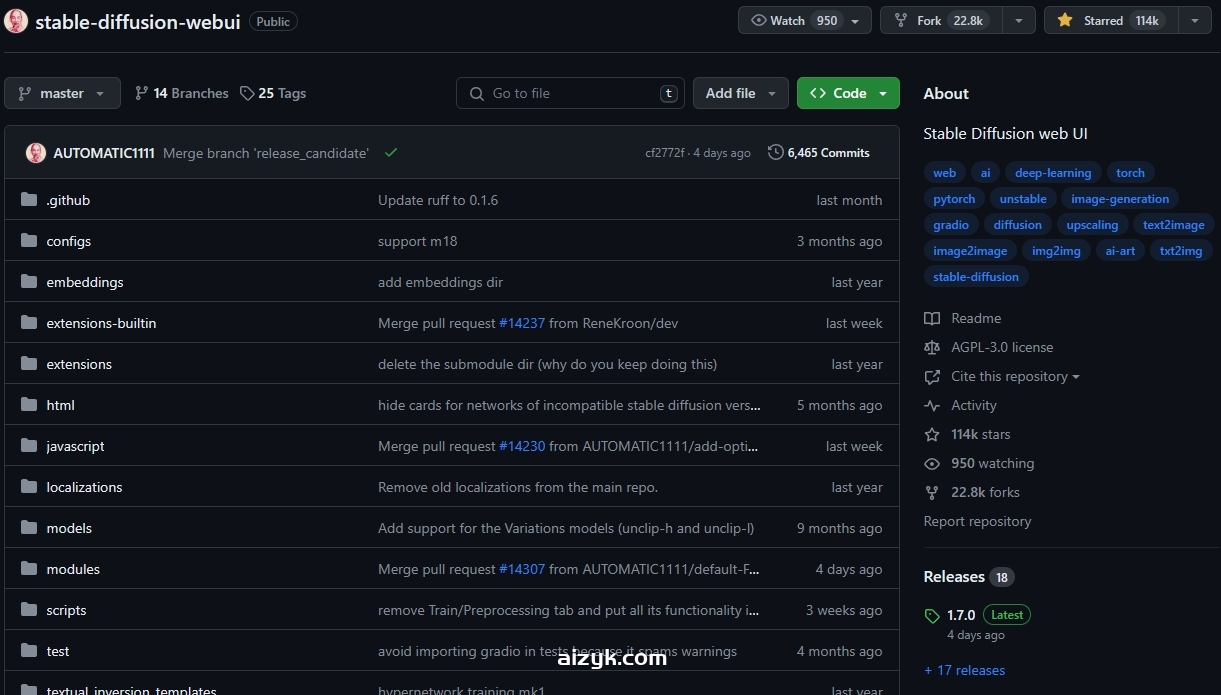
Task: Open the 25 Tags list
Action: coord(273,93)
